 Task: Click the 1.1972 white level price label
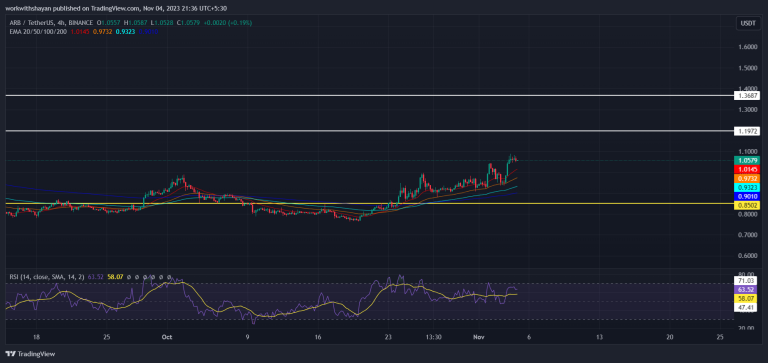(x=747, y=131)
